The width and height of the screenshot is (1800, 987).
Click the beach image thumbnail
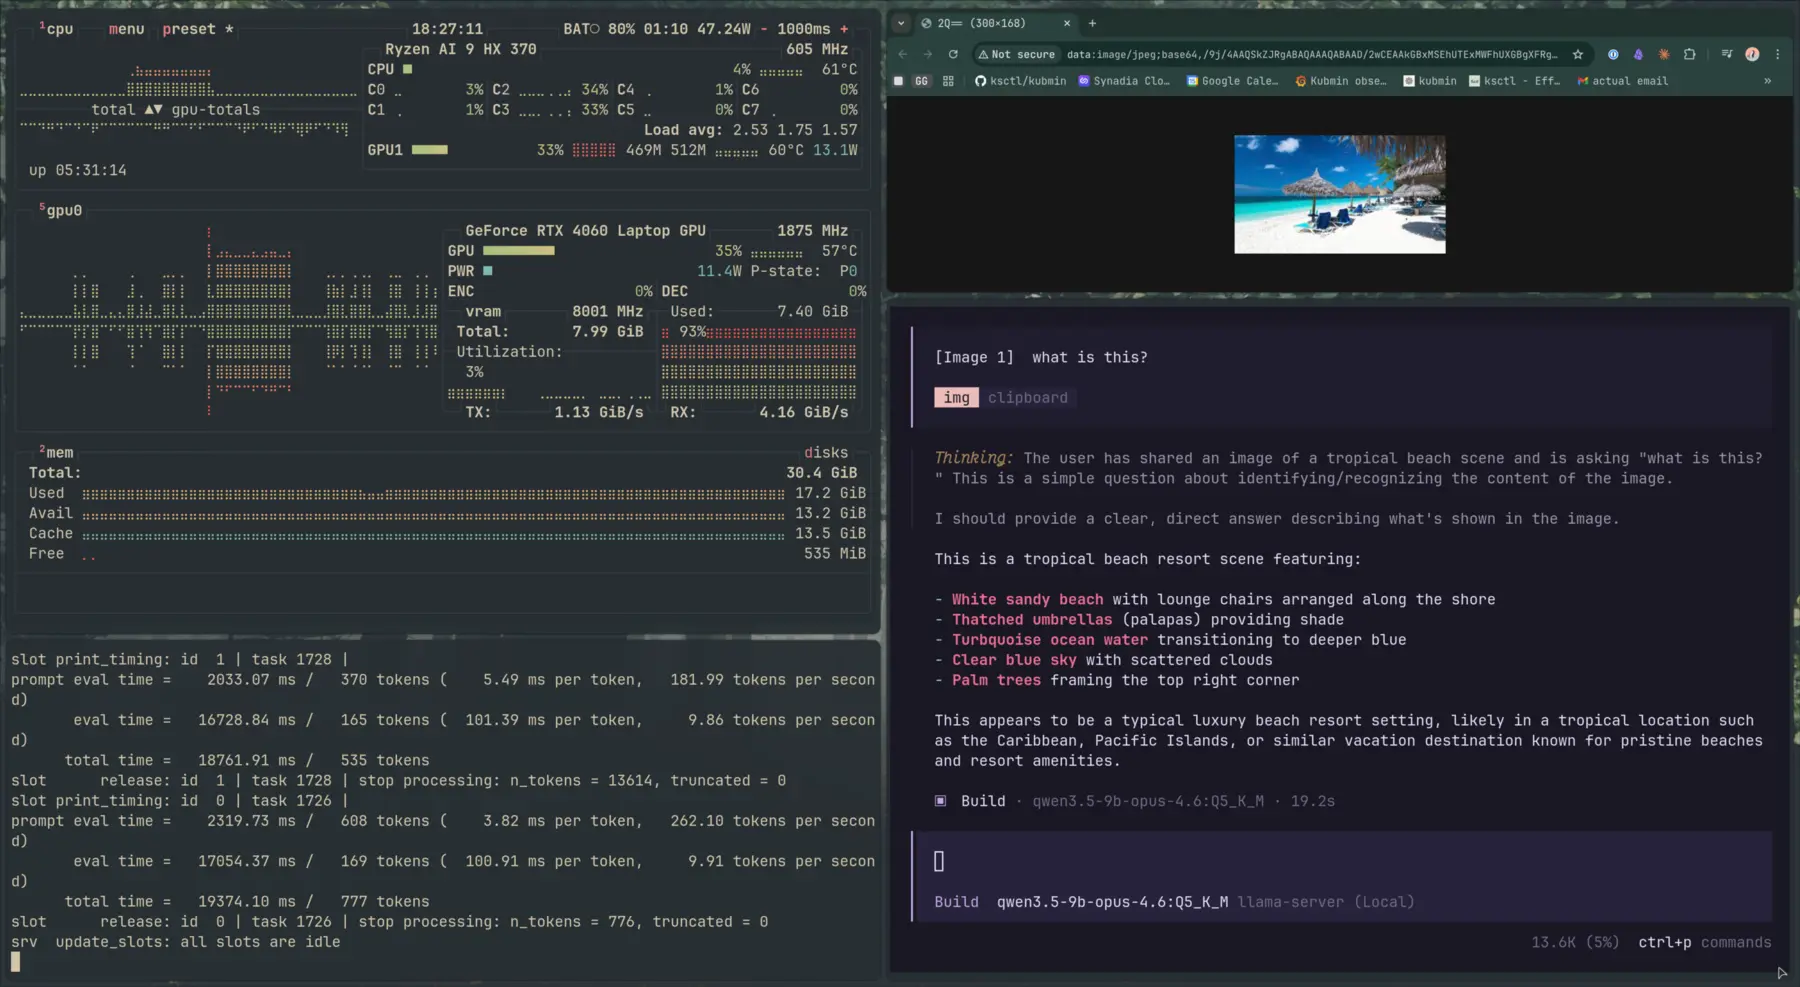coord(1340,194)
